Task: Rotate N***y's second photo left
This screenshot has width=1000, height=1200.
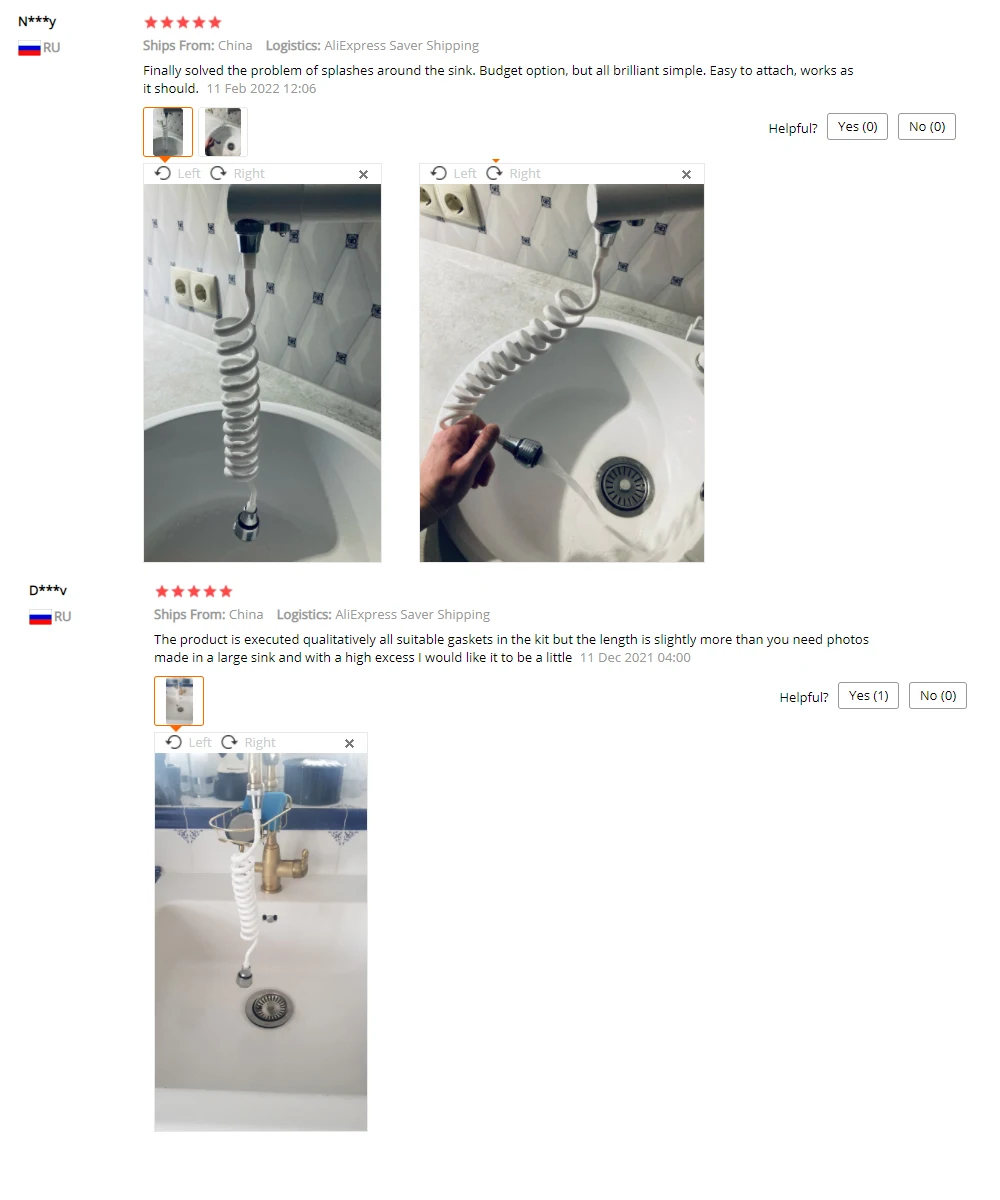Action: [454, 173]
